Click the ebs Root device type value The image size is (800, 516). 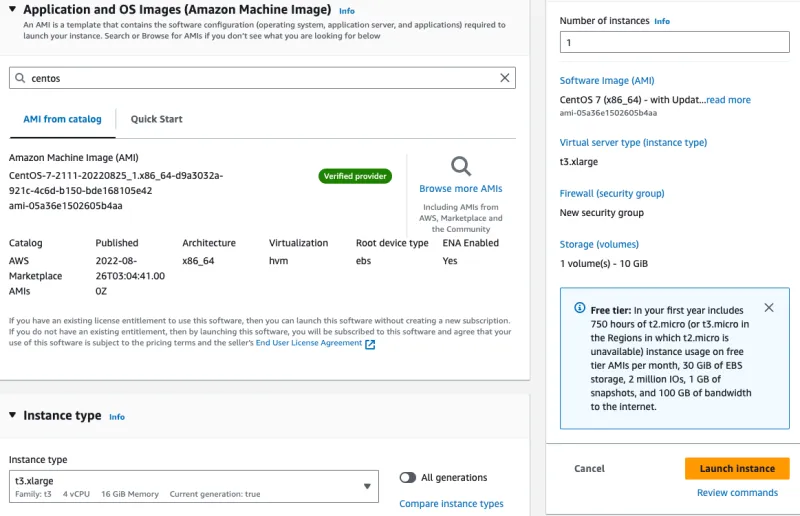(363, 261)
